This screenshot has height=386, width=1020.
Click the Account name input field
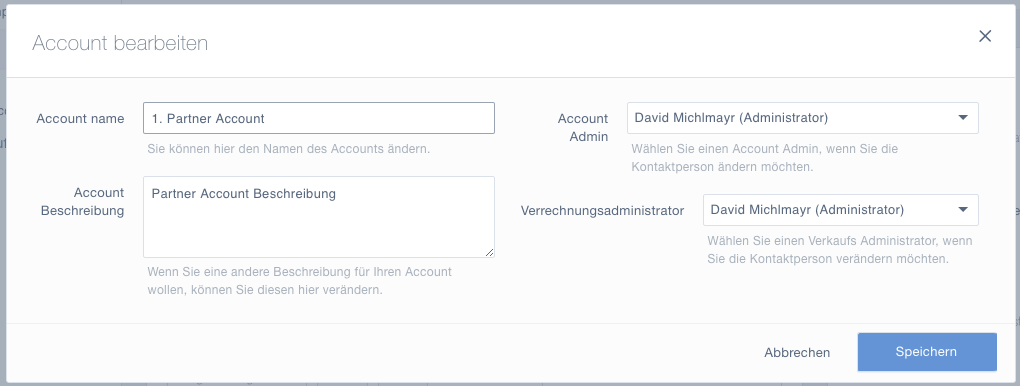tap(319, 118)
